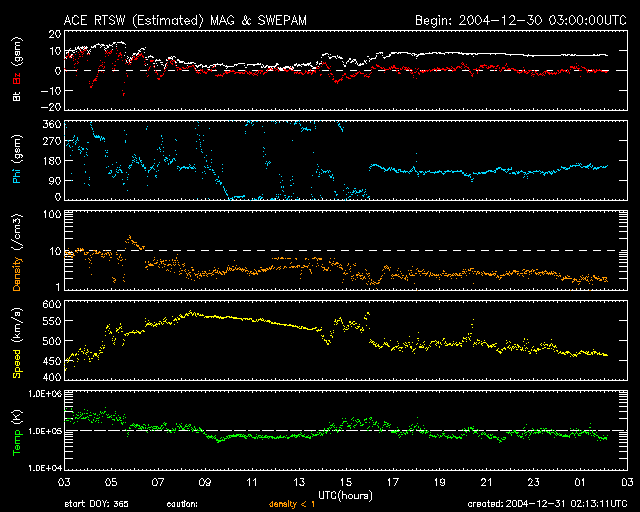Click the cyan "Phi" axis label
This screenshot has height=512, width=640.
(17, 175)
